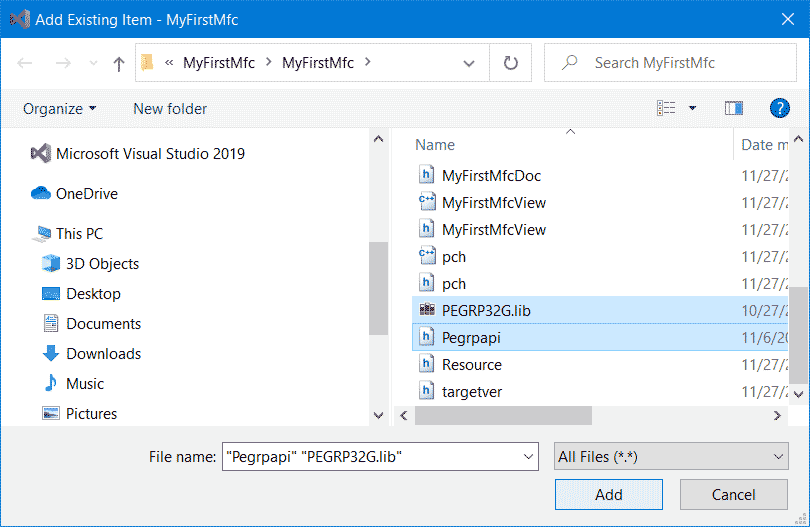Click the Add button
The width and height of the screenshot is (810, 527).
click(x=609, y=494)
